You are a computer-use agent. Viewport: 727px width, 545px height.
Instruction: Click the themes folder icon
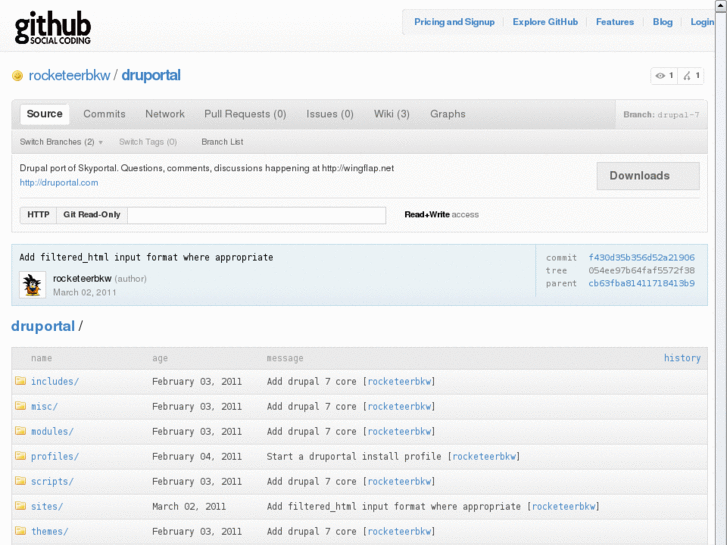pyautogui.click(x=20, y=531)
